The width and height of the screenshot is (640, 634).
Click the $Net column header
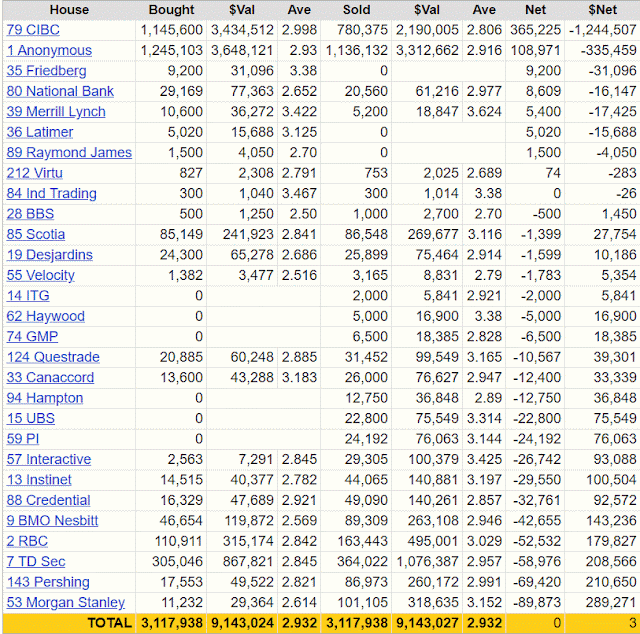coord(602,10)
